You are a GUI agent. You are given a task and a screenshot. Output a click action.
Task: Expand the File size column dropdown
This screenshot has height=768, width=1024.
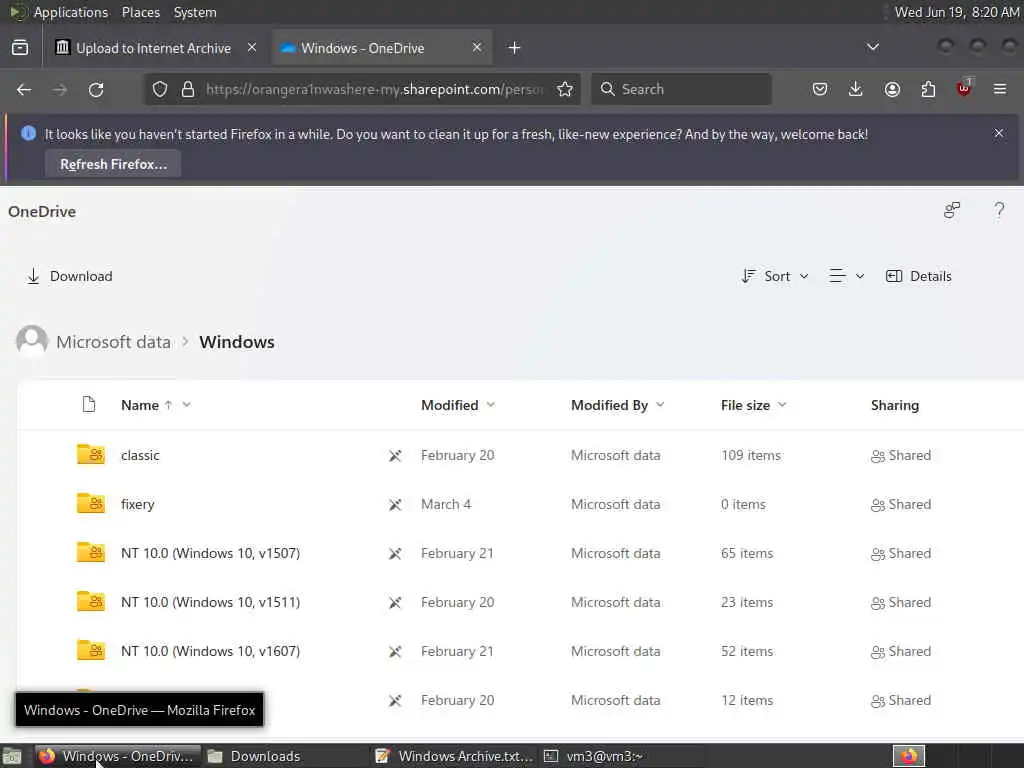coord(782,405)
